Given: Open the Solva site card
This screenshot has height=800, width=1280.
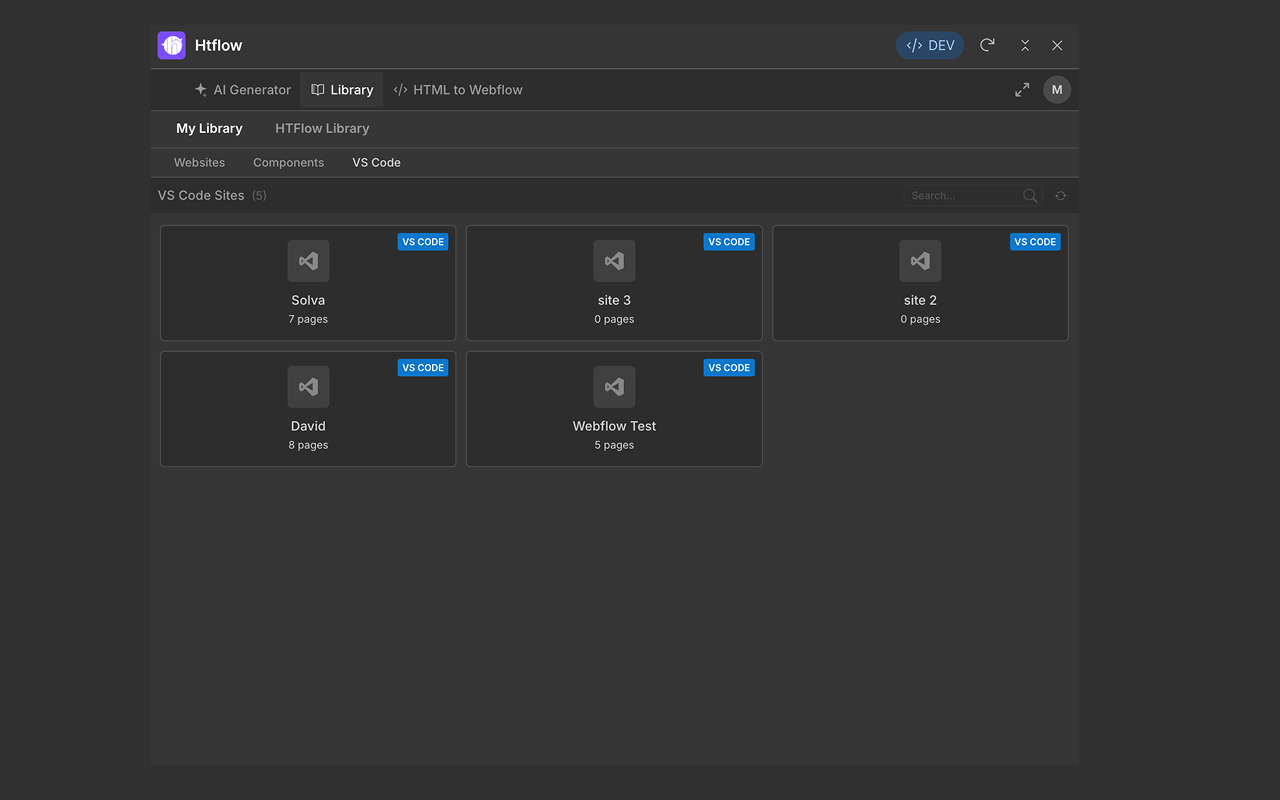Looking at the screenshot, I should point(308,283).
